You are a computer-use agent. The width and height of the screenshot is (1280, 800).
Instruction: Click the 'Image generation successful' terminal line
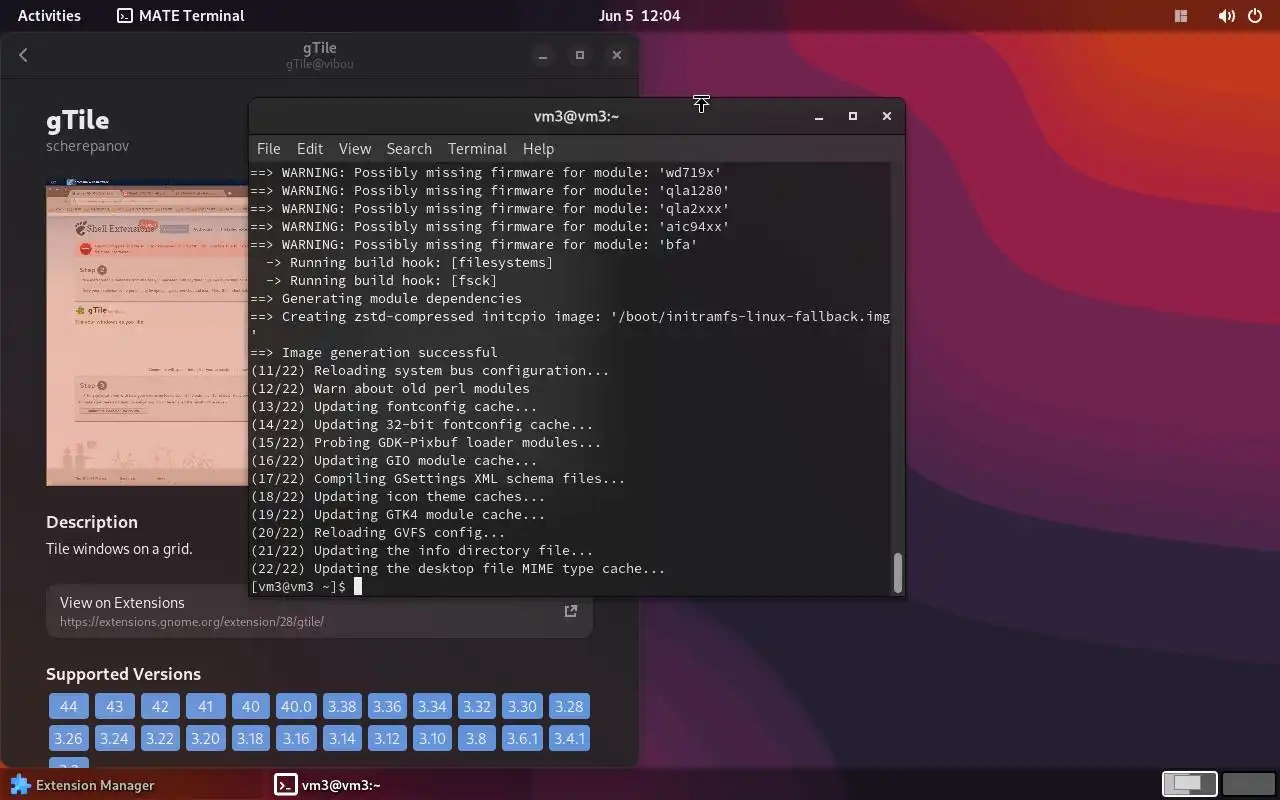[374, 352]
